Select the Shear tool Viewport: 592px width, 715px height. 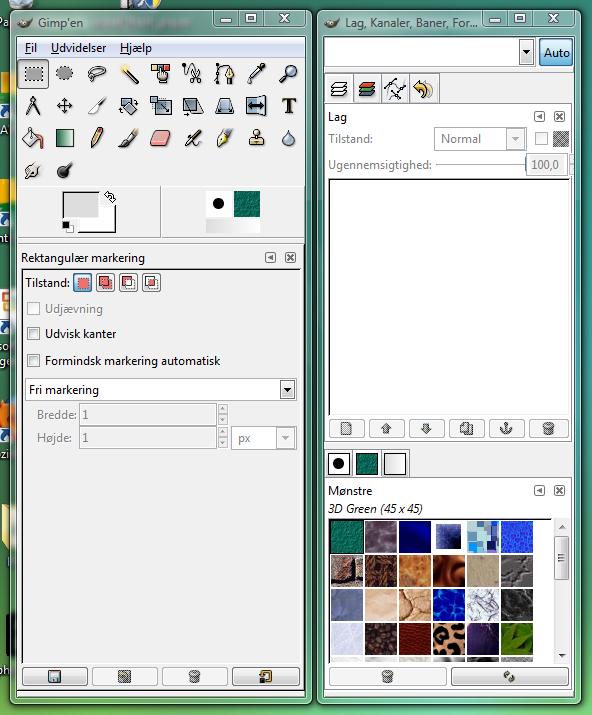192,106
